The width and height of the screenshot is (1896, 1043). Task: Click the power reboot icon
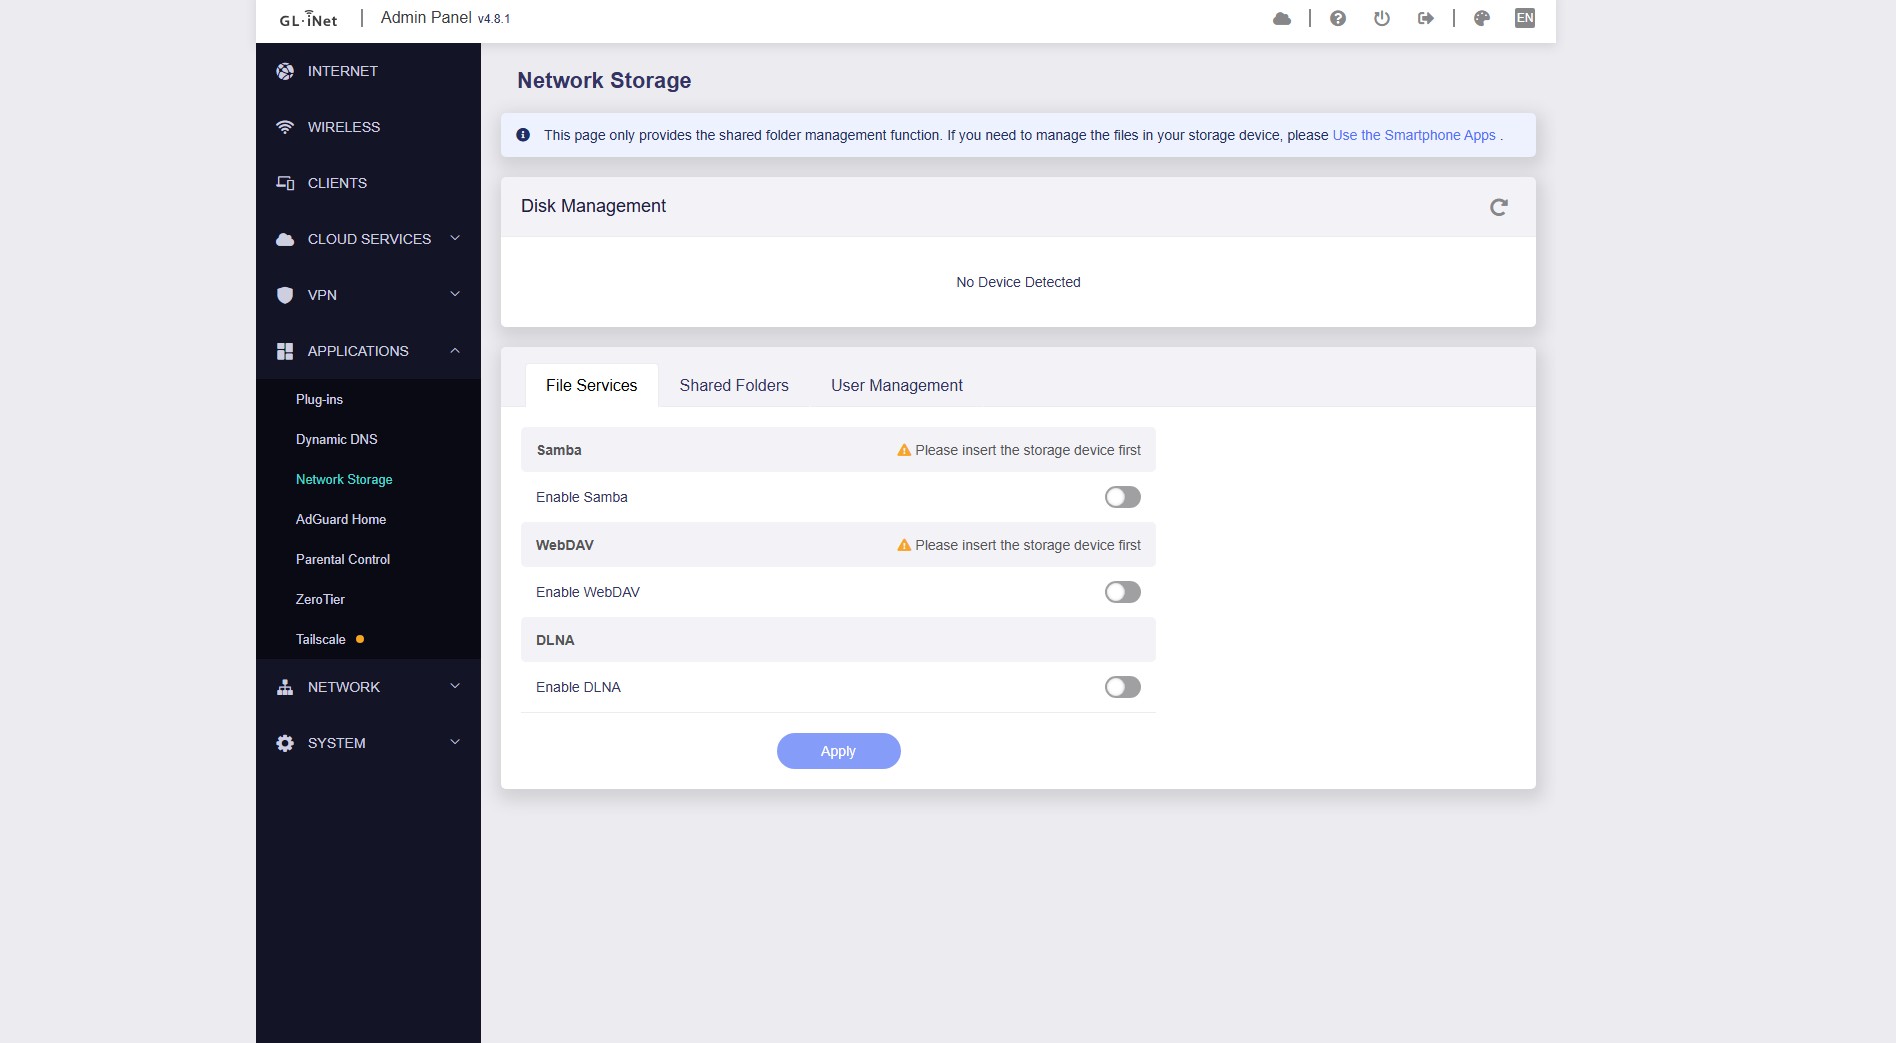point(1381,19)
